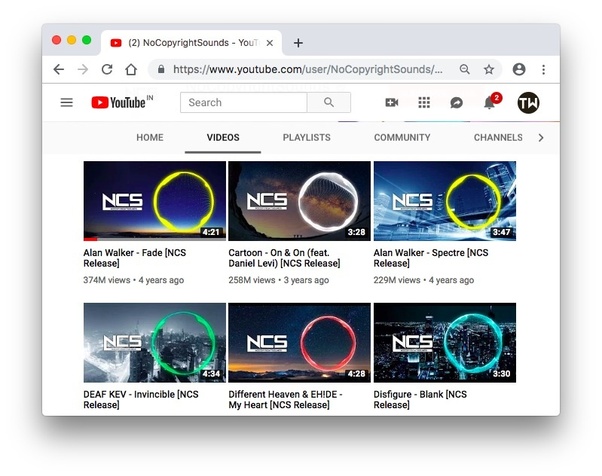Screen dimensions: 602x476
Task: Open the notifications bell icon
Action: tap(490, 102)
